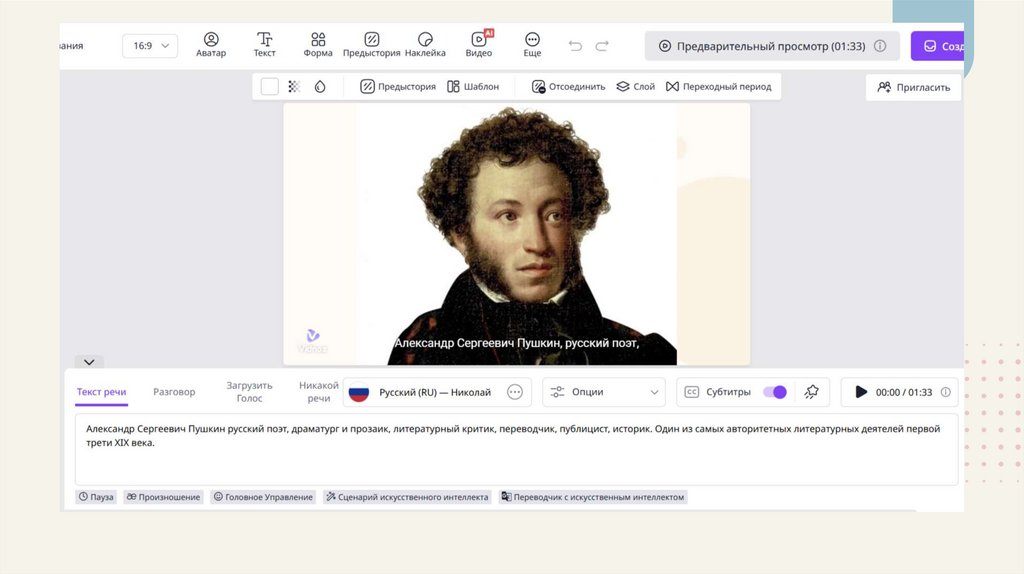The image size is (1024, 574).
Task: Click Отсоединить detach option
Action: pyautogui.click(x=568, y=86)
